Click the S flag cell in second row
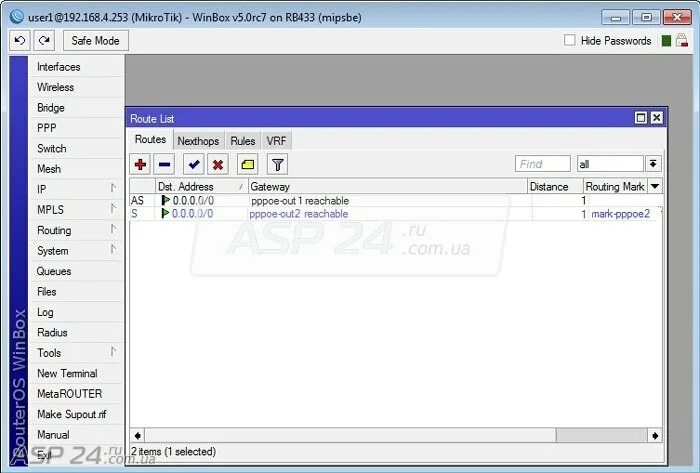 click(x=135, y=214)
